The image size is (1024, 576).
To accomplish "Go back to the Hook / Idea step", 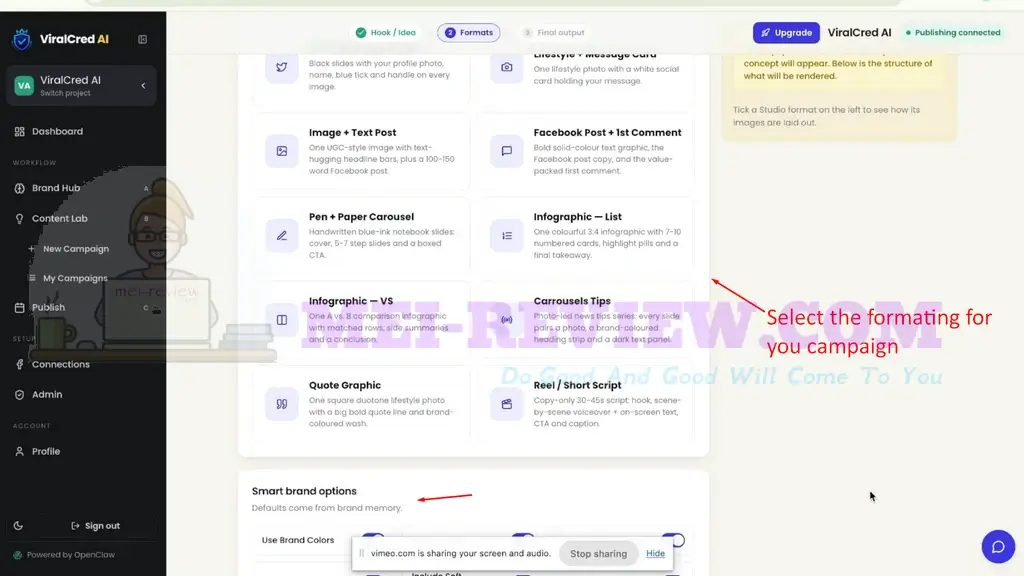I will click(386, 33).
